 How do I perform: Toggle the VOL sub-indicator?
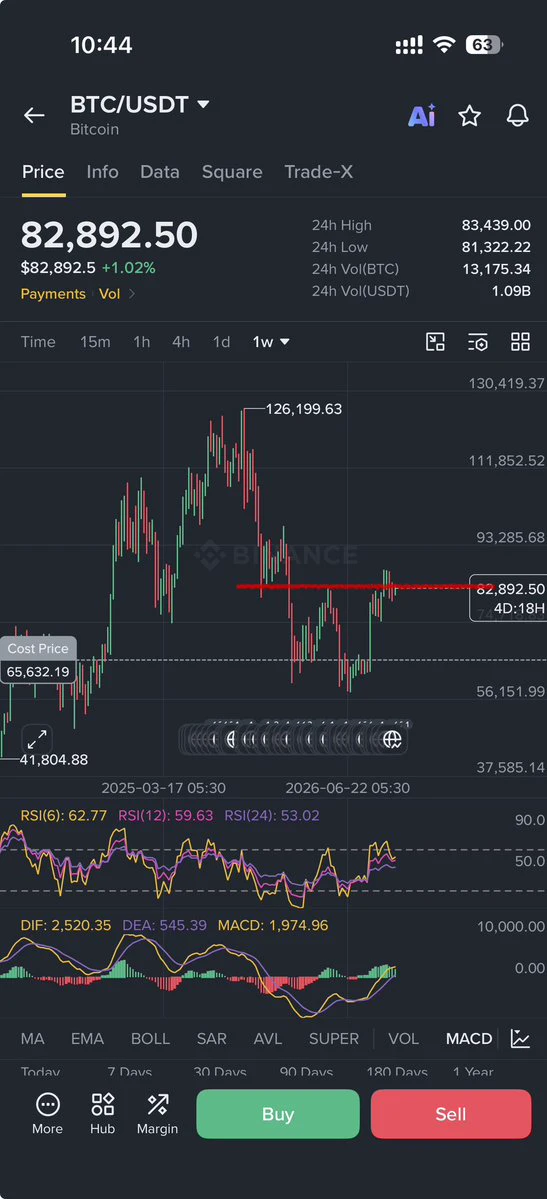point(403,1038)
